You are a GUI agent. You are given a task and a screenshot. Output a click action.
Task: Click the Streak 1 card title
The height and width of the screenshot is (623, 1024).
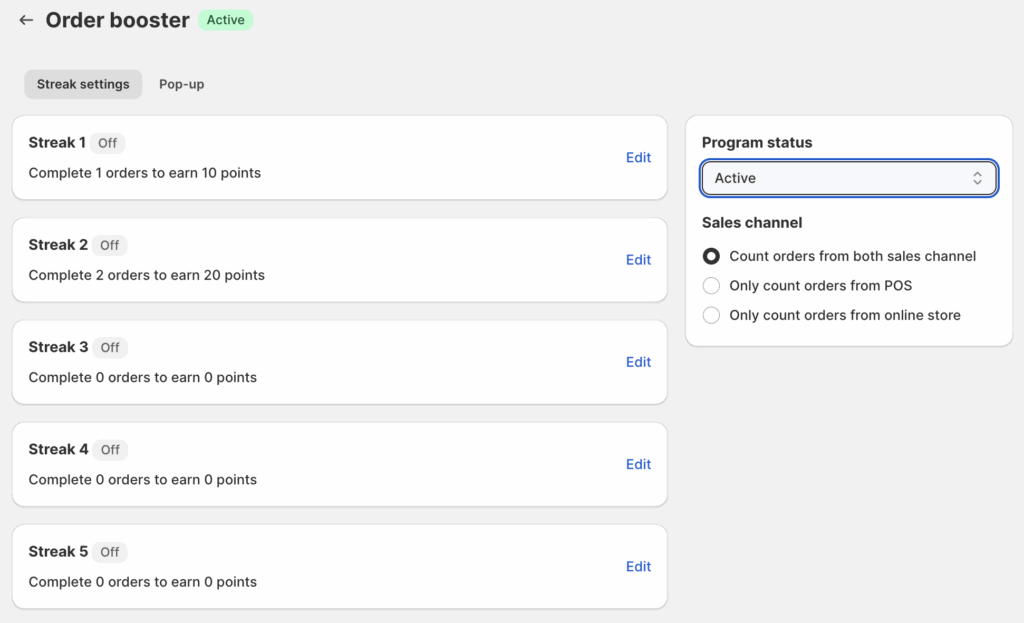click(x=57, y=143)
